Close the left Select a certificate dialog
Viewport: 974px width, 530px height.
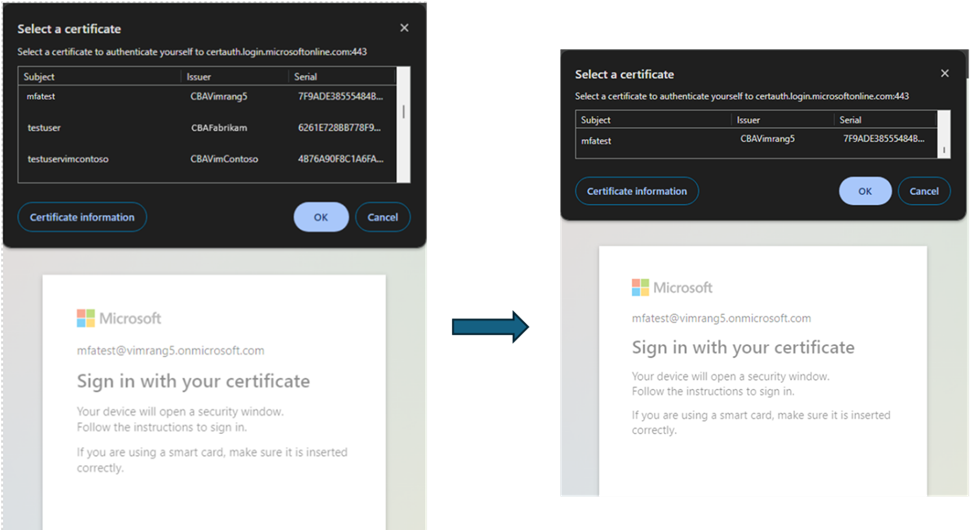404,28
